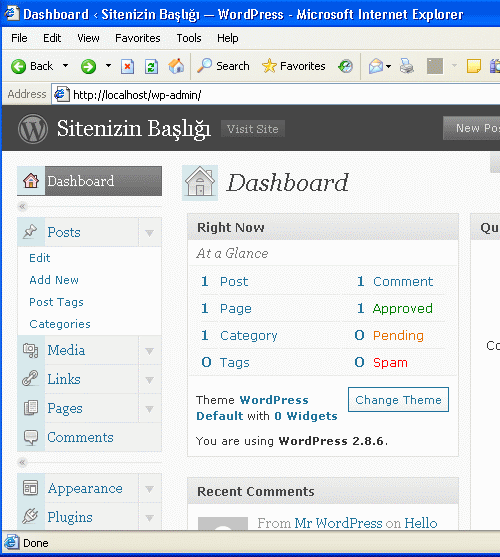
Task: Expand the Plugins submenu arrow
Action: 150,518
